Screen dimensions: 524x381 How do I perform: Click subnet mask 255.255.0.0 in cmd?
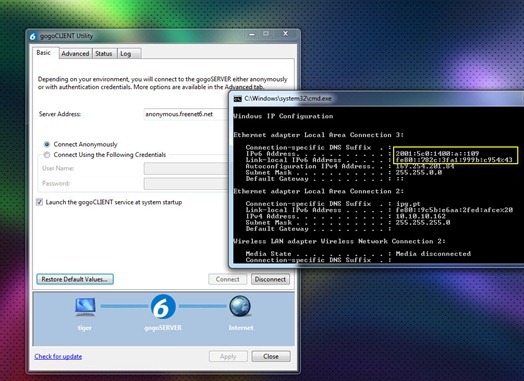[x=419, y=172]
